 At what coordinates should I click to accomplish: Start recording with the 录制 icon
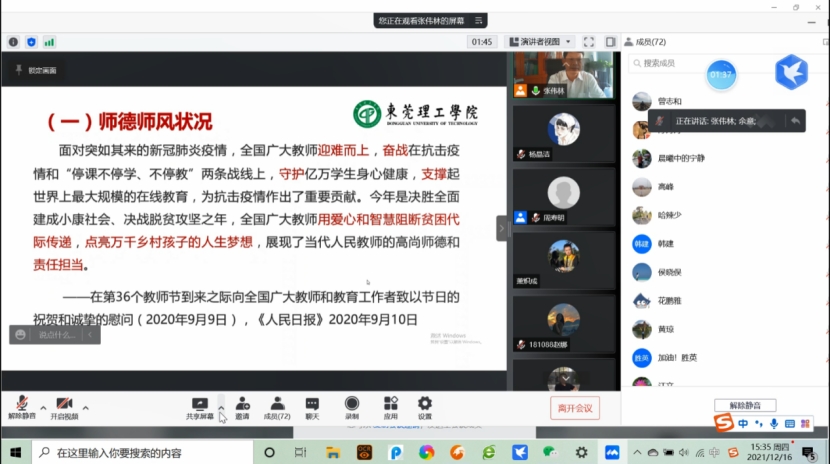pos(352,405)
